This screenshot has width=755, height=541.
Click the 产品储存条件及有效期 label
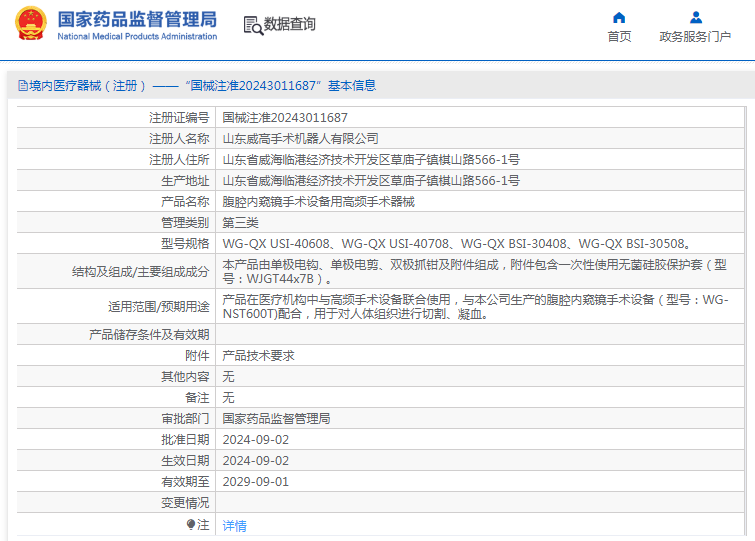pos(149,335)
